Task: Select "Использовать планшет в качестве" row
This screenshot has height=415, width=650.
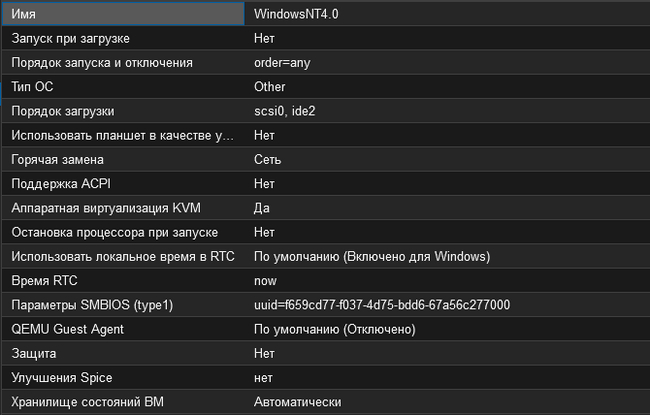Action: click(121, 135)
